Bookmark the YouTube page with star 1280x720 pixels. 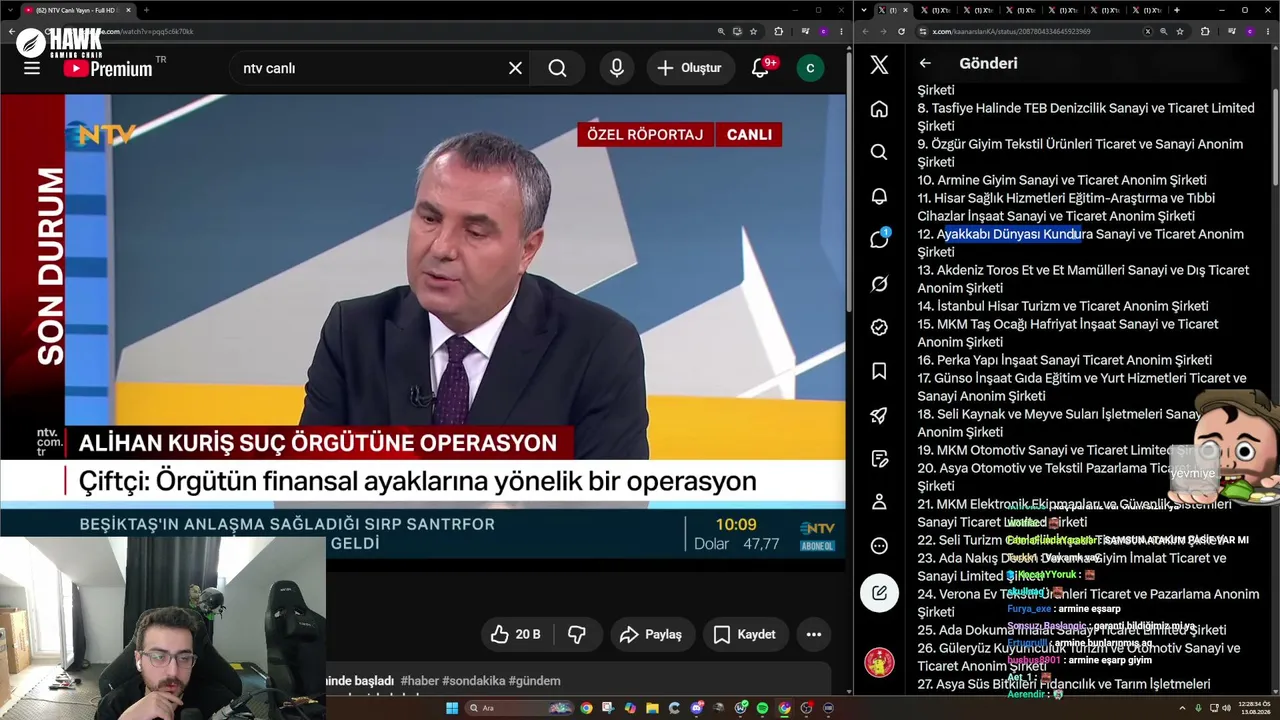(x=752, y=31)
